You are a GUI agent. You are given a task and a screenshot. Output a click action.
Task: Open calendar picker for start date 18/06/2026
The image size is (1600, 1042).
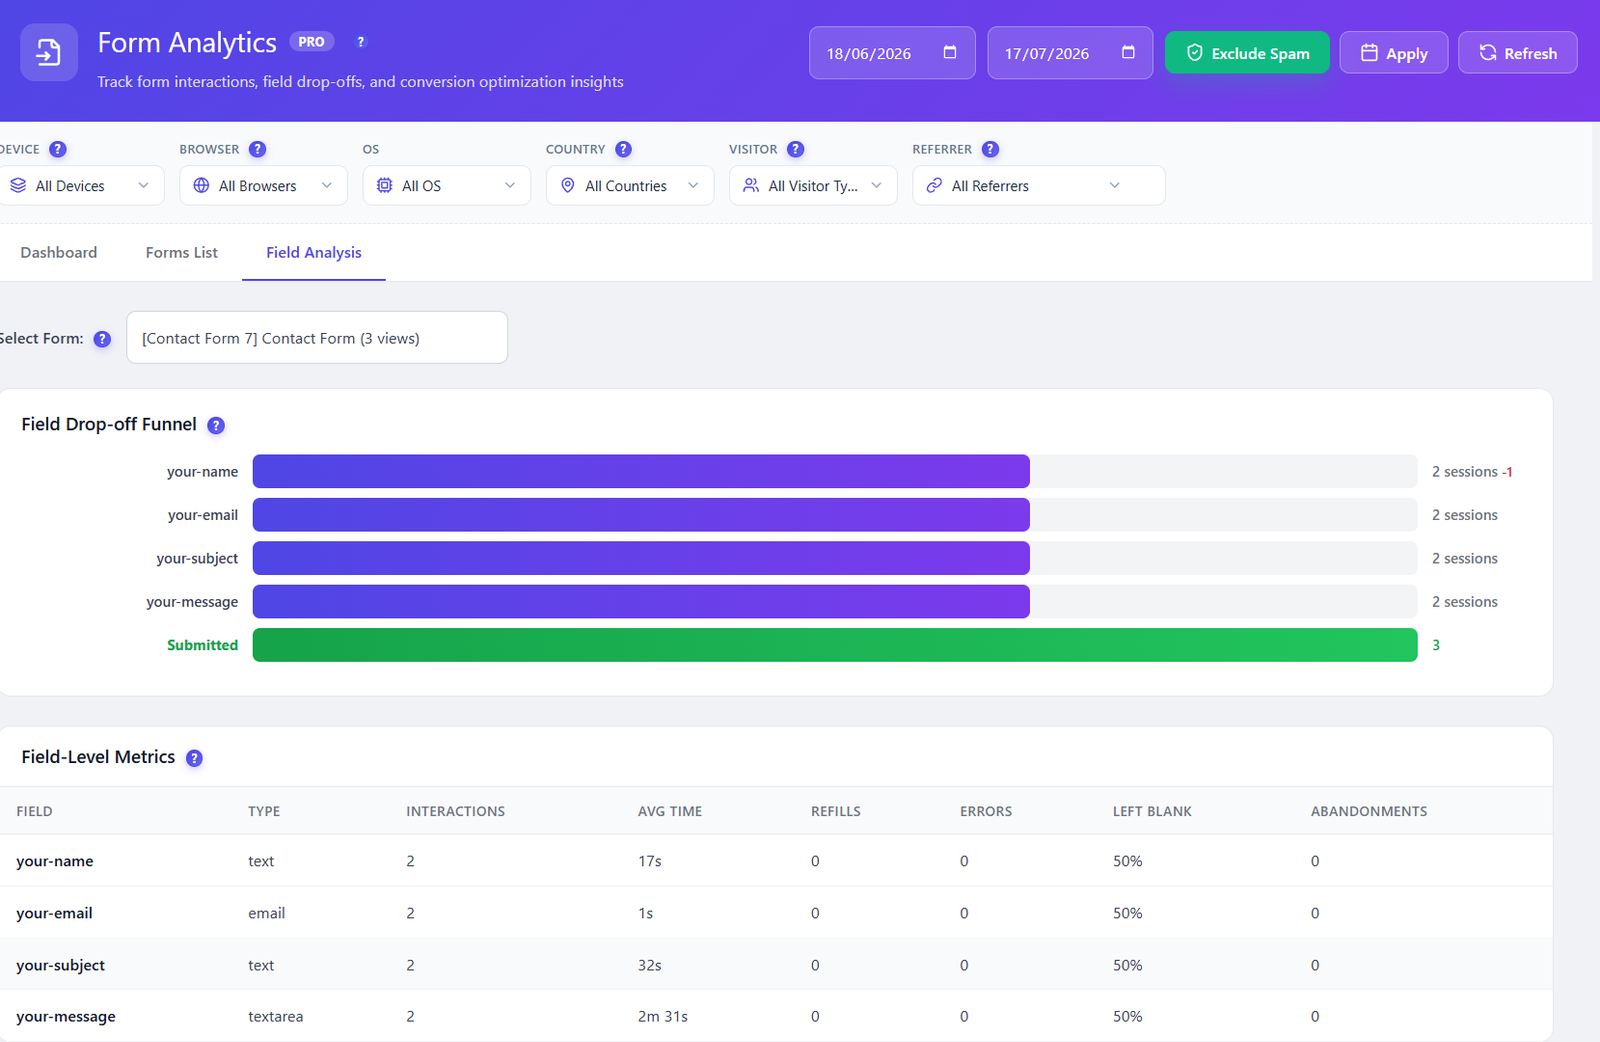[x=950, y=52]
